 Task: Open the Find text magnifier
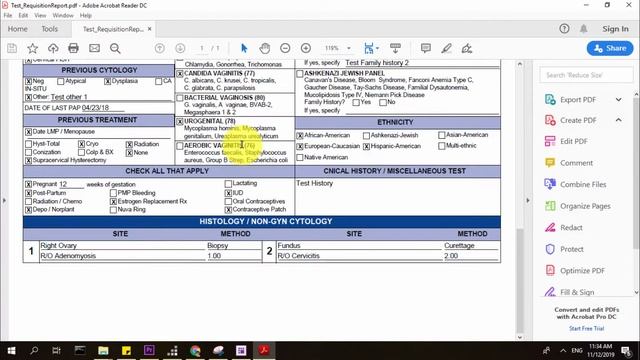pyautogui.click(x=115, y=48)
